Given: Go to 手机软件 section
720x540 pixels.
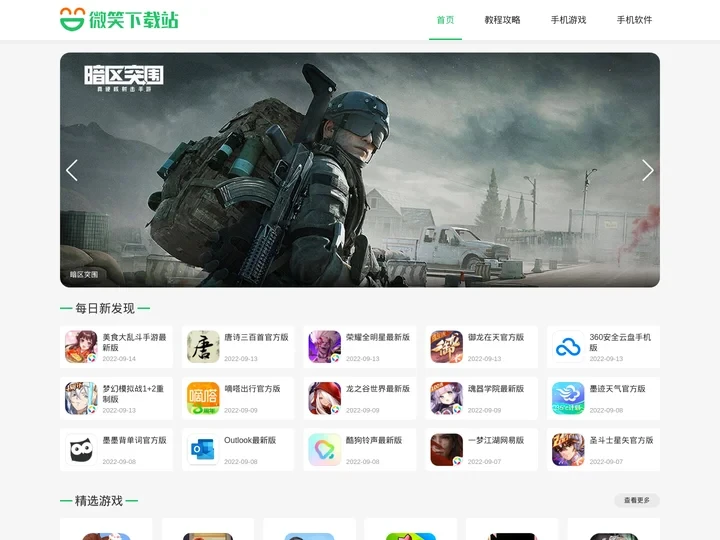Looking at the screenshot, I should click(x=634, y=20).
